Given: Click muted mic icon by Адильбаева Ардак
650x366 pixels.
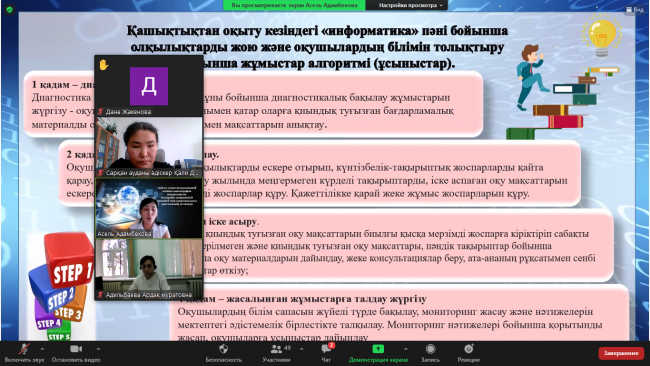Looking at the screenshot, I should 100,295.
